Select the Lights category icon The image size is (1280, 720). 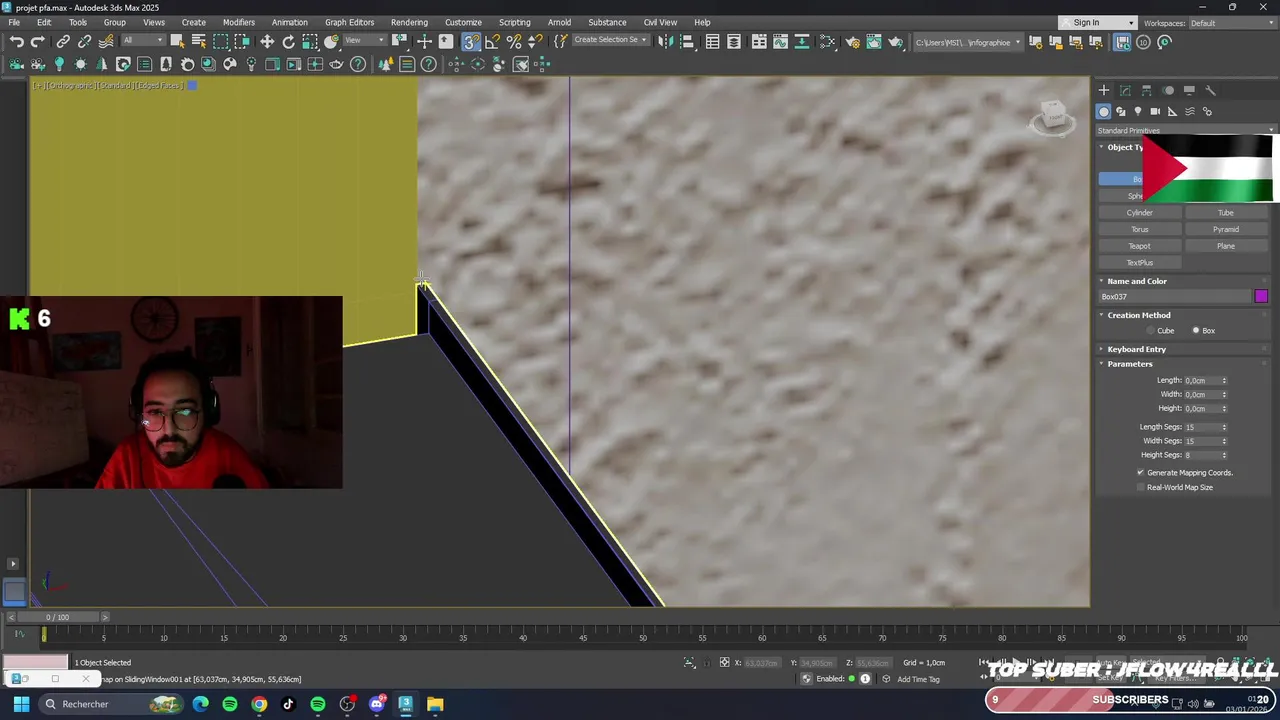pyautogui.click(x=1138, y=111)
